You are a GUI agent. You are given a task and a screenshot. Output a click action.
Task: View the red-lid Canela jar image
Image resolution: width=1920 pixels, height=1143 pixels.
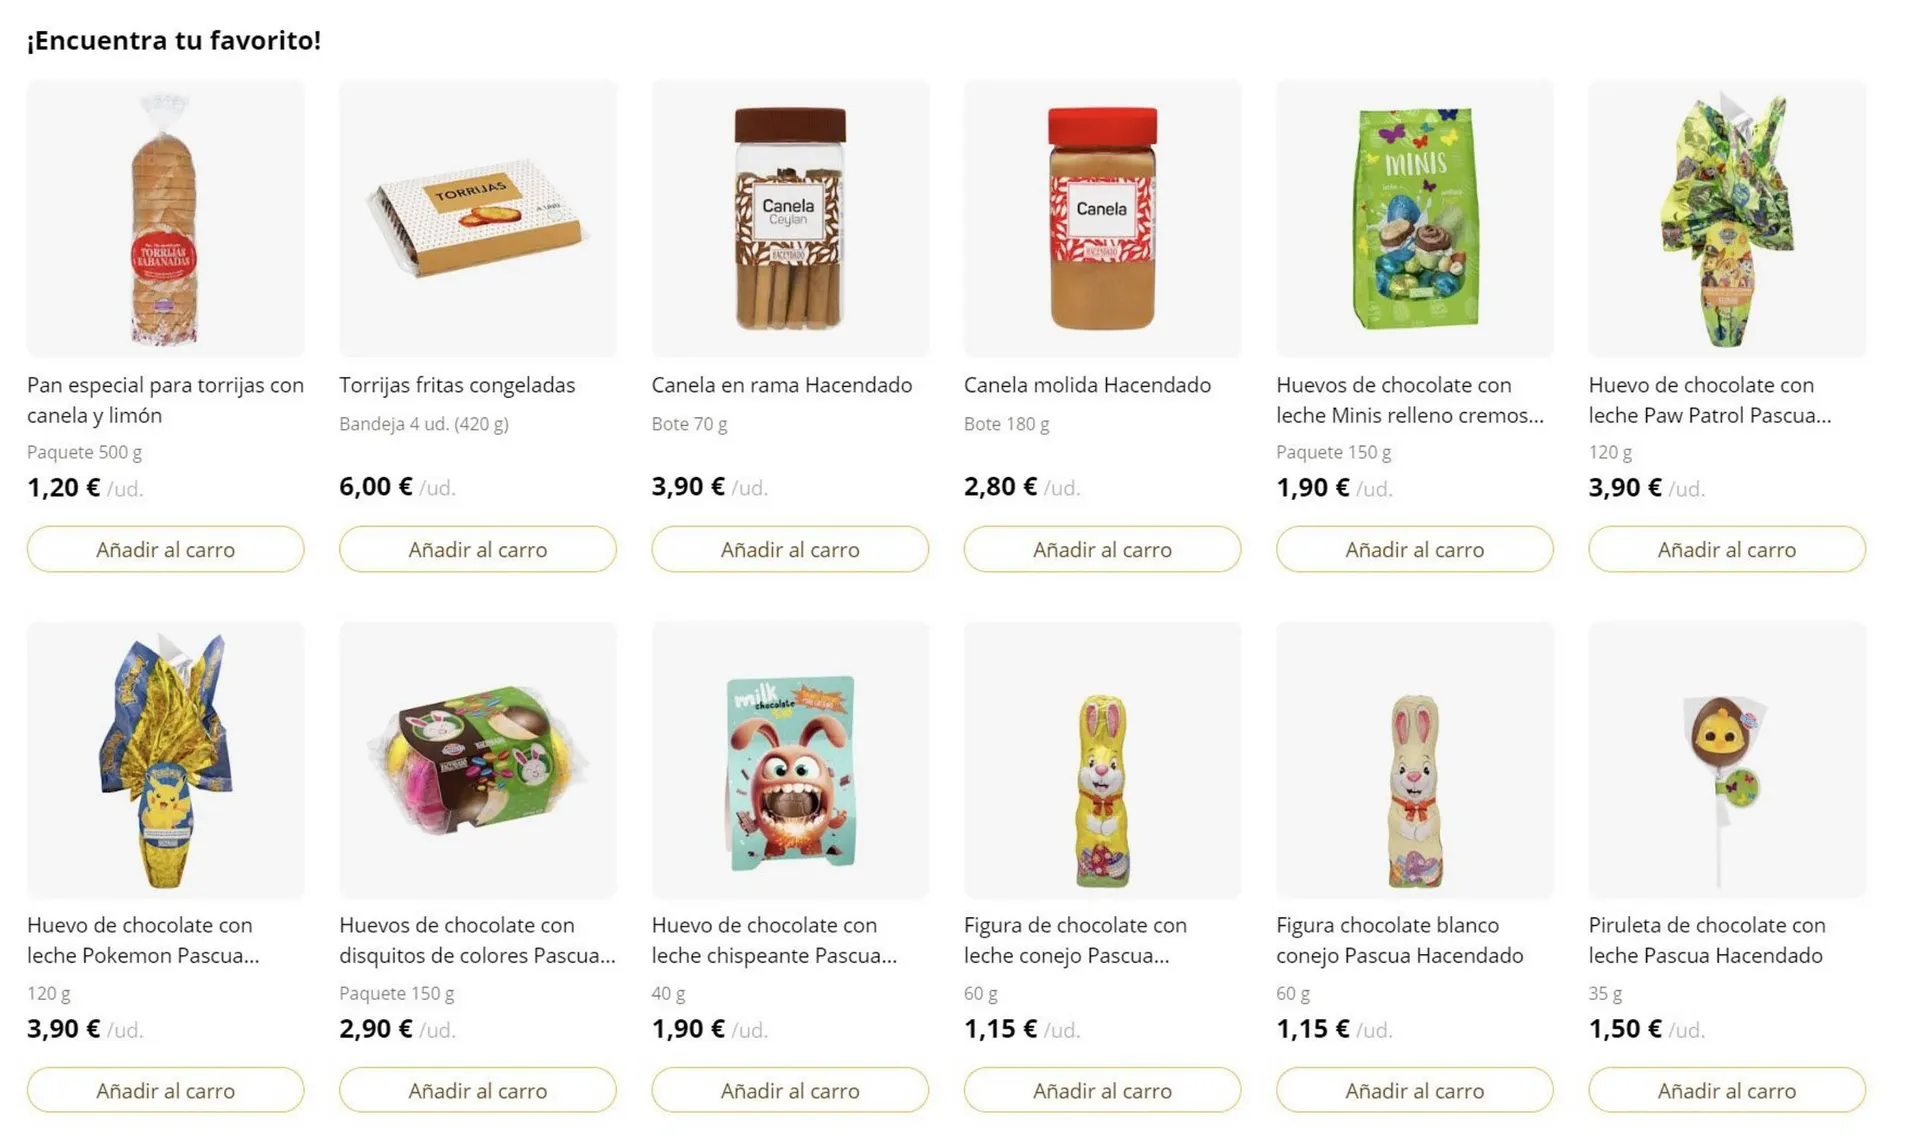1102,219
